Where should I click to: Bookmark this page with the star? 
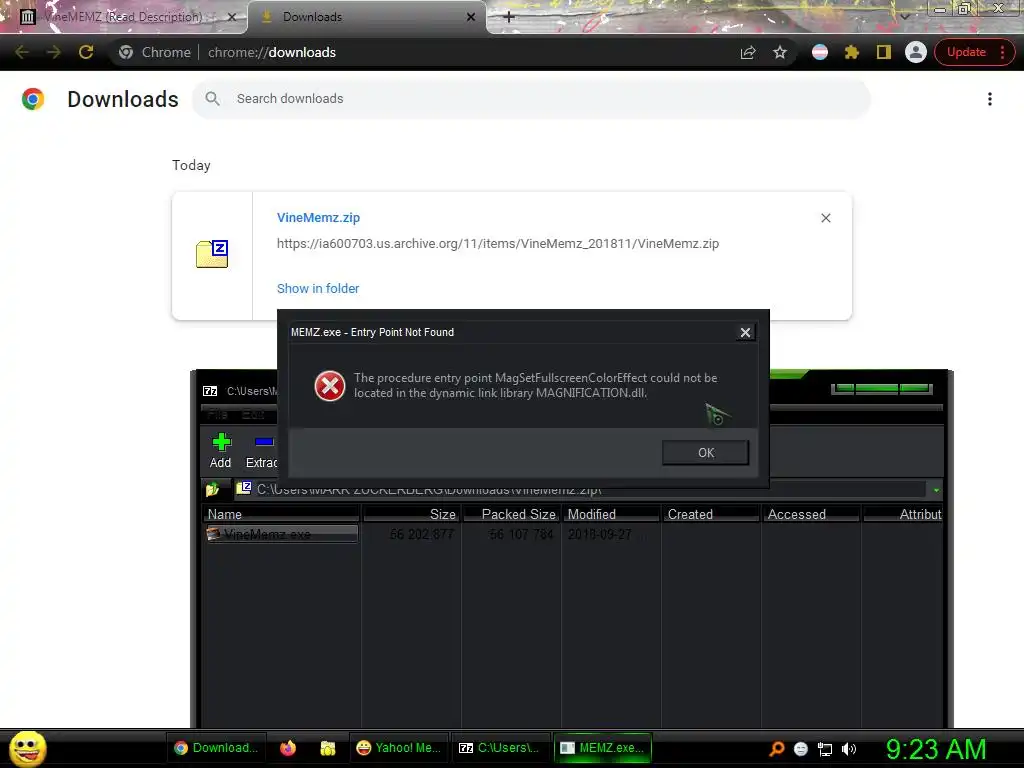[780, 52]
